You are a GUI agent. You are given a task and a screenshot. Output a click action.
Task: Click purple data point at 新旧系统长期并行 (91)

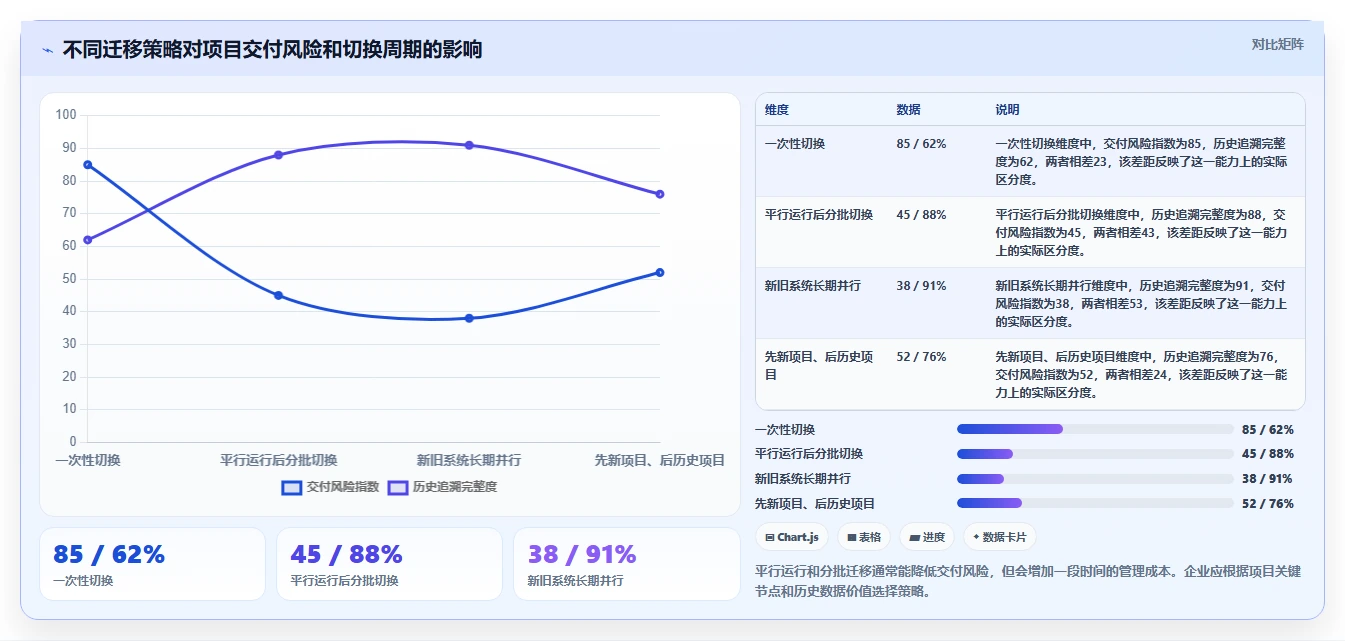(x=469, y=145)
